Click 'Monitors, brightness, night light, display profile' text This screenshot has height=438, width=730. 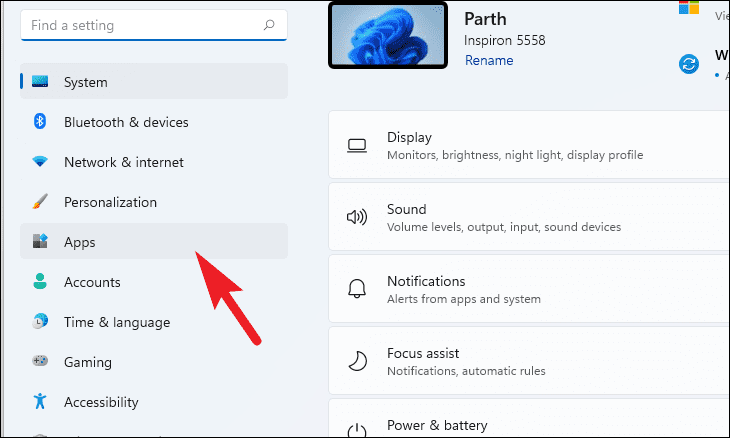tap(515, 155)
